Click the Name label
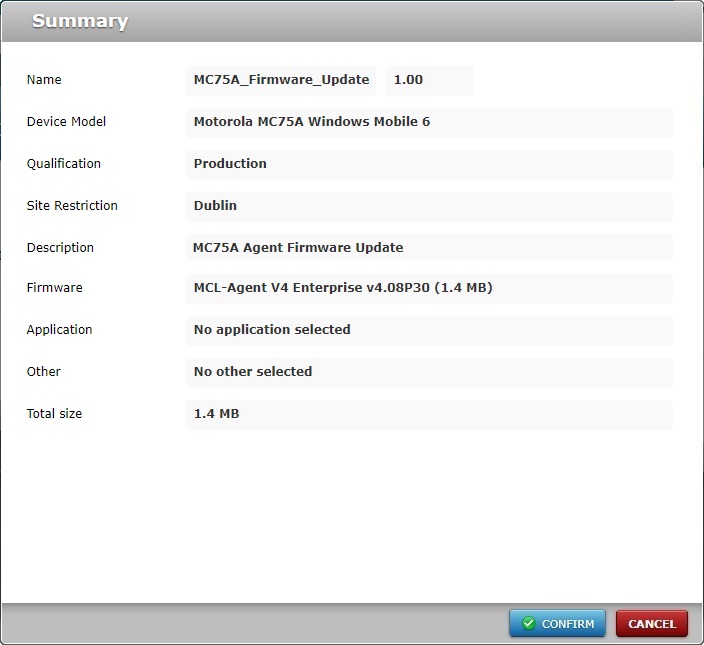Screen dimensions: 704x645 [44, 79]
